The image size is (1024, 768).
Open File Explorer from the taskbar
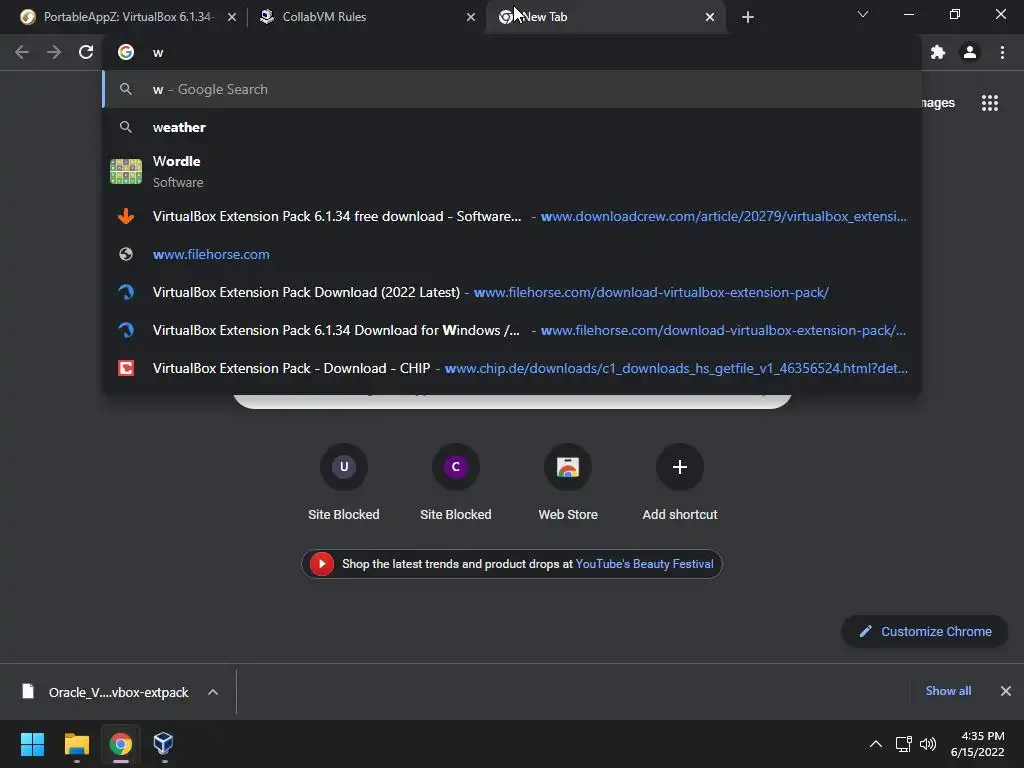pyautogui.click(x=76, y=744)
